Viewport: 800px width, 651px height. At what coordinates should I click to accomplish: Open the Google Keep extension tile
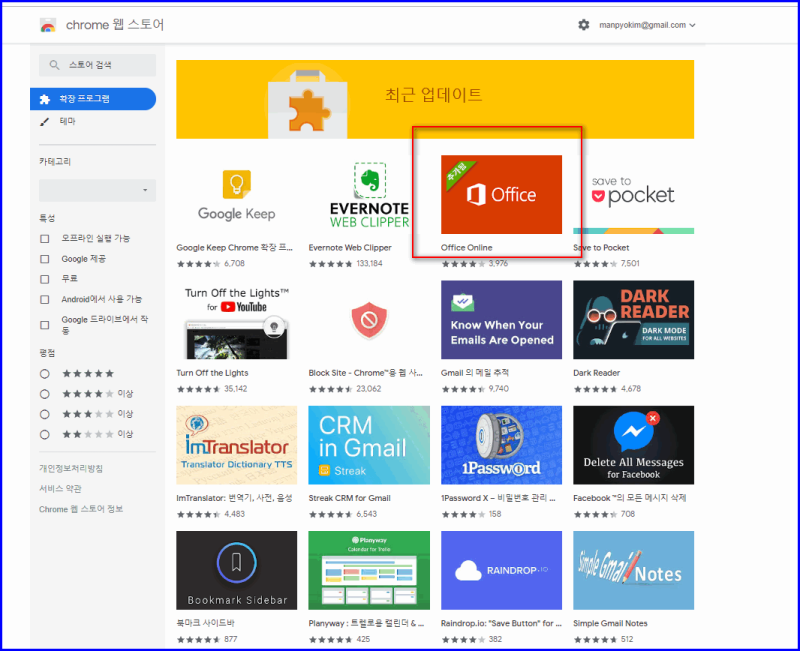pyautogui.click(x=237, y=194)
